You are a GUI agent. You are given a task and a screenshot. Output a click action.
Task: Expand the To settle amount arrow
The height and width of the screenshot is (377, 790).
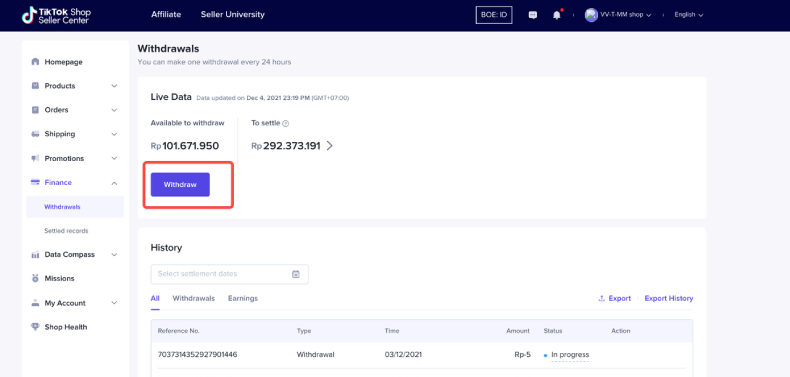click(x=330, y=146)
